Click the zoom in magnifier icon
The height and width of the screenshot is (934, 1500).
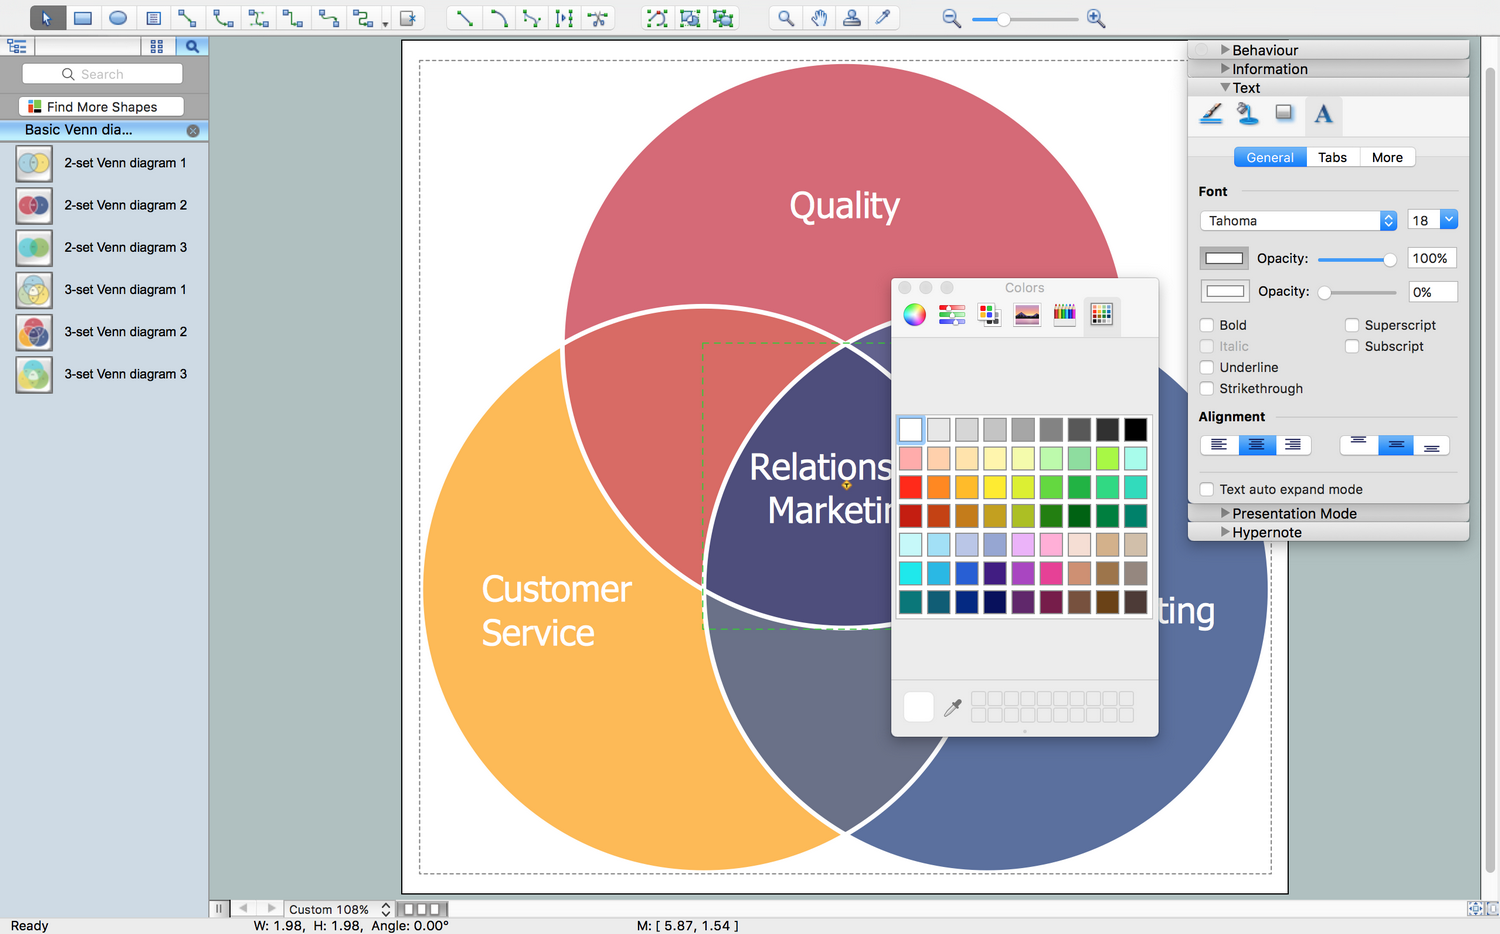point(1096,19)
